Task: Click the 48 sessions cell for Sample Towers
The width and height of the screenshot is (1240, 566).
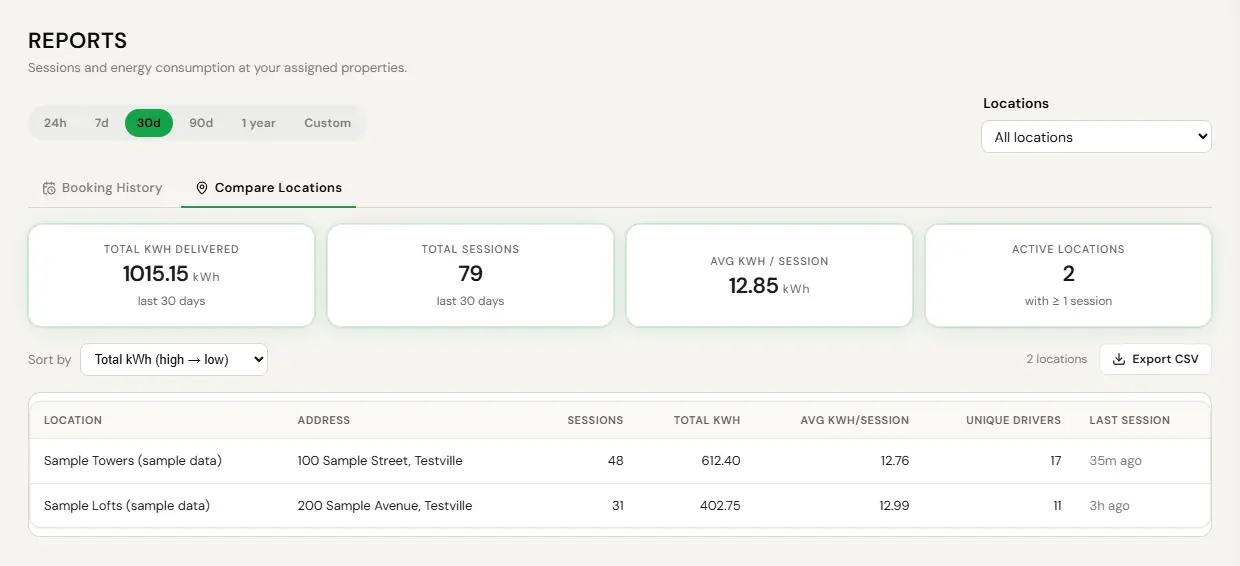Action: click(x=615, y=461)
